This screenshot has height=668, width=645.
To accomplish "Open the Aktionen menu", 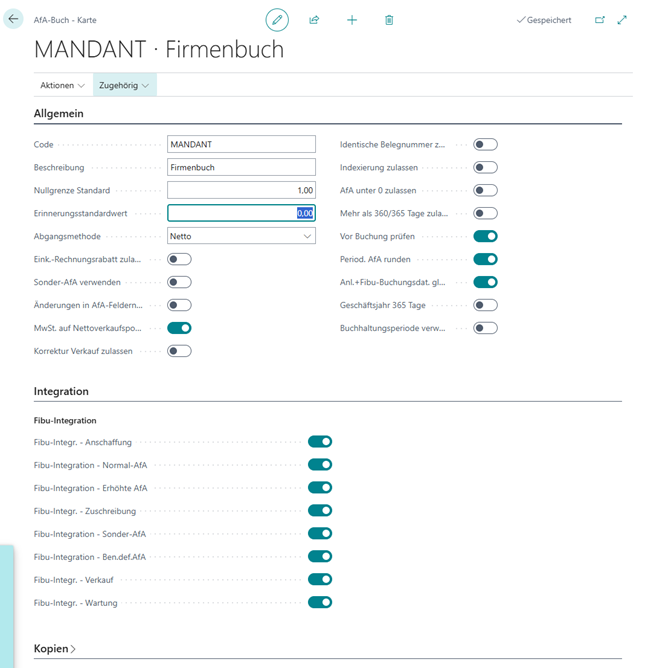I will tap(62, 86).
